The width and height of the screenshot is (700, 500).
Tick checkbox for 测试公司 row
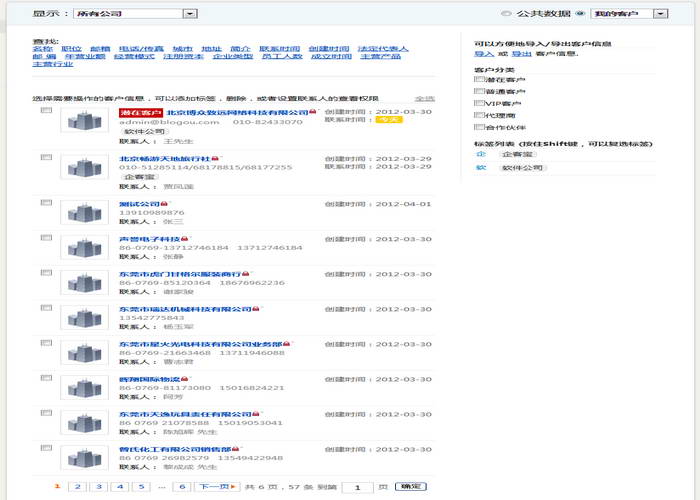coord(46,202)
